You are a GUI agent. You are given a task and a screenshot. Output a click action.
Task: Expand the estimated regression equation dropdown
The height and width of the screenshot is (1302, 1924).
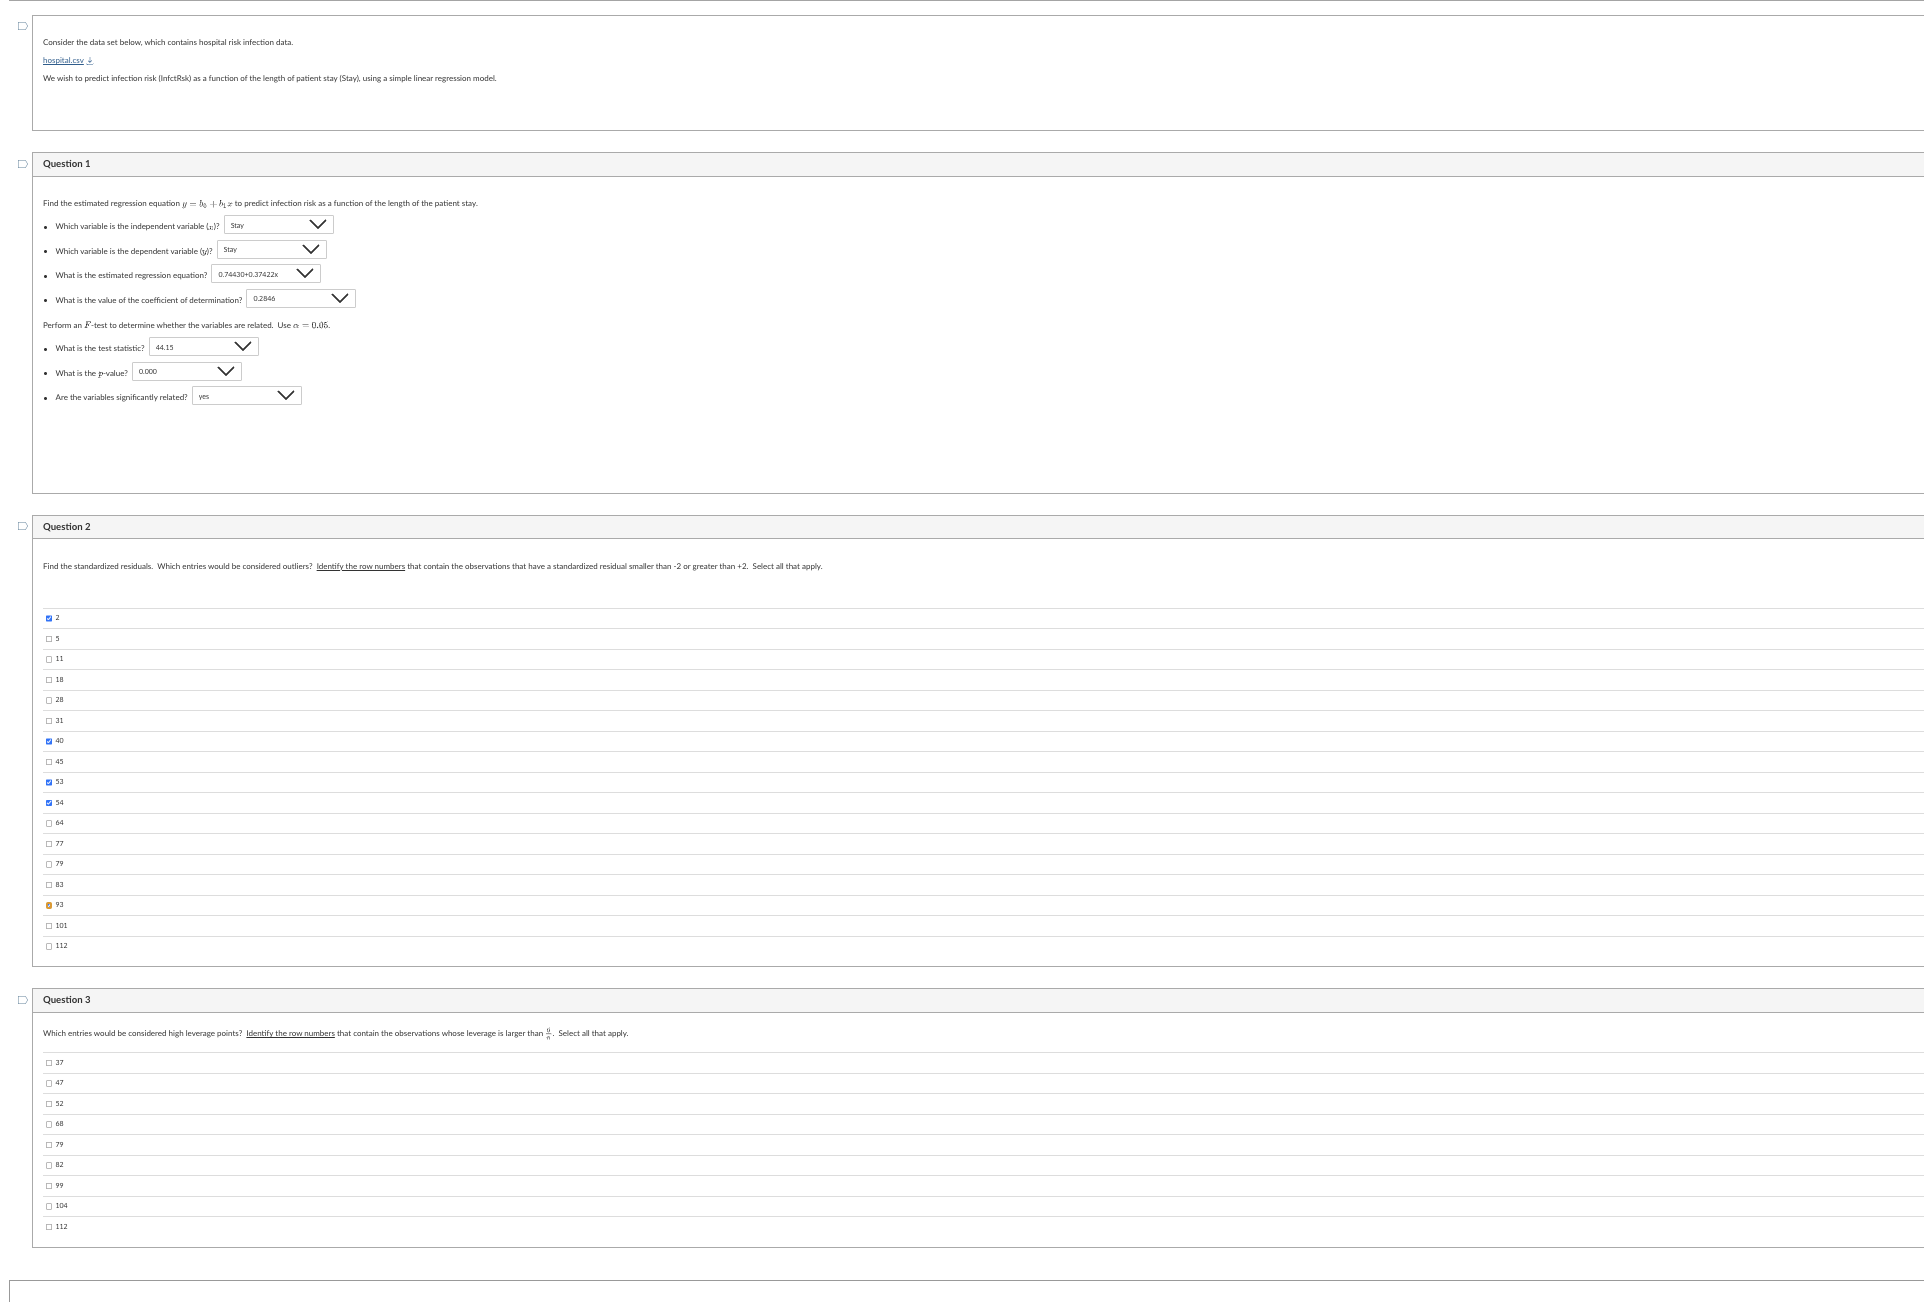point(266,273)
